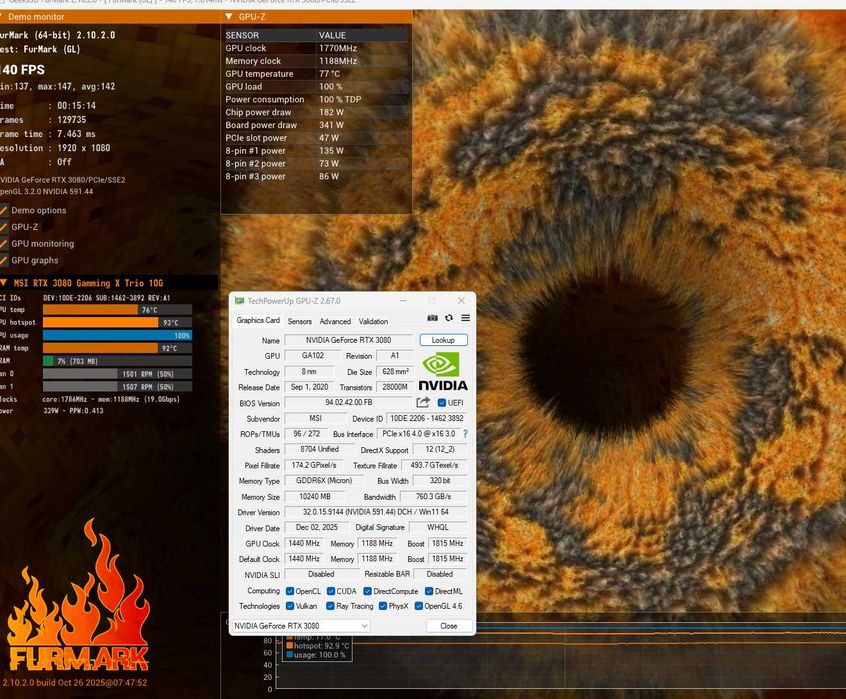Toggle GPU monitoring checkbox in FurMark
Image resolution: width=846 pixels, height=699 pixels.
(4, 244)
